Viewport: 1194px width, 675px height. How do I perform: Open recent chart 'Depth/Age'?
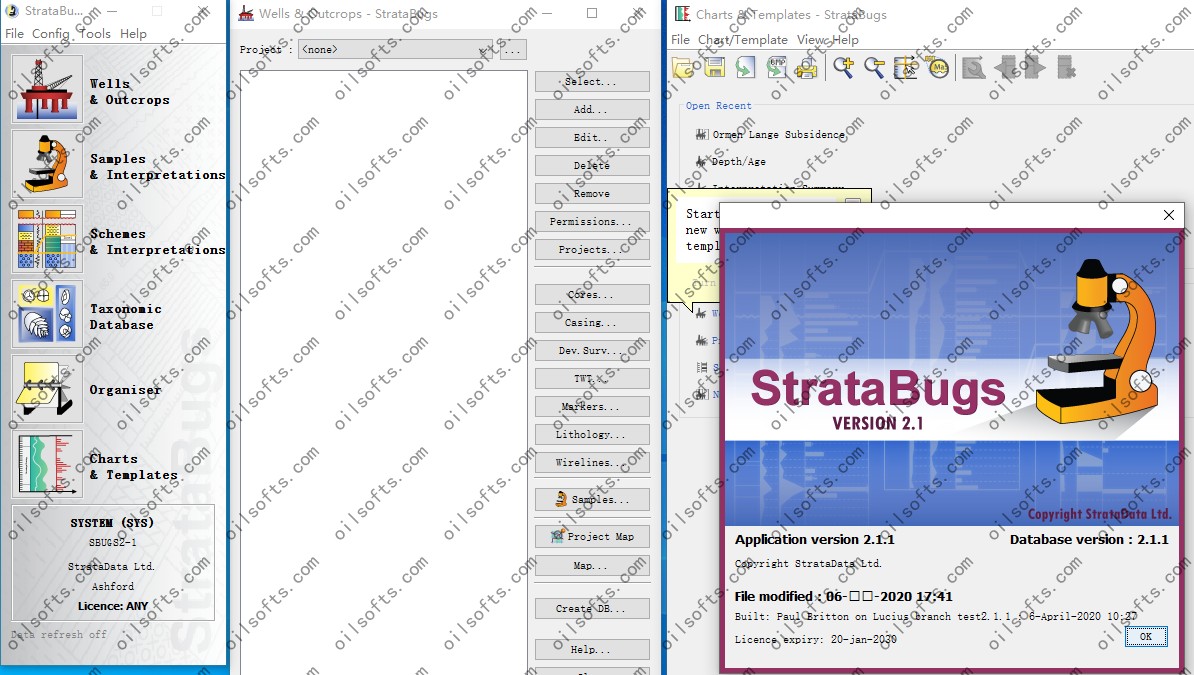tap(739, 162)
